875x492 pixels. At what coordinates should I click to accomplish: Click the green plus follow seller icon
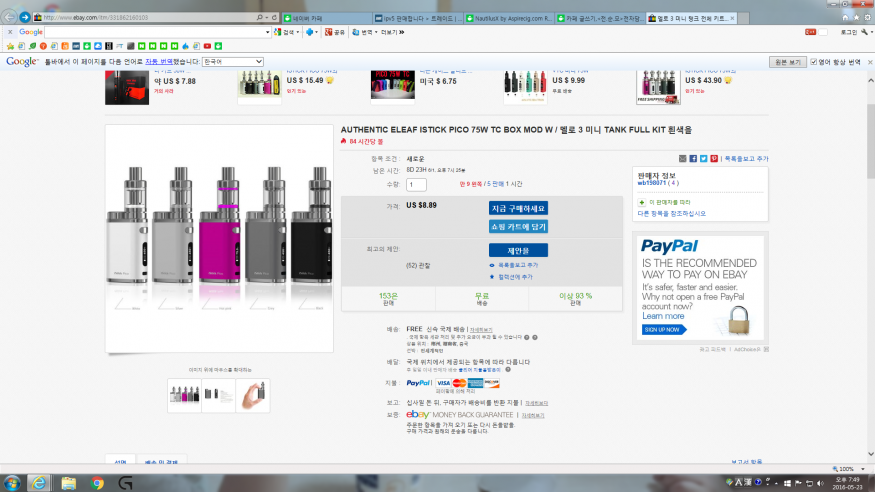(642, 202)
